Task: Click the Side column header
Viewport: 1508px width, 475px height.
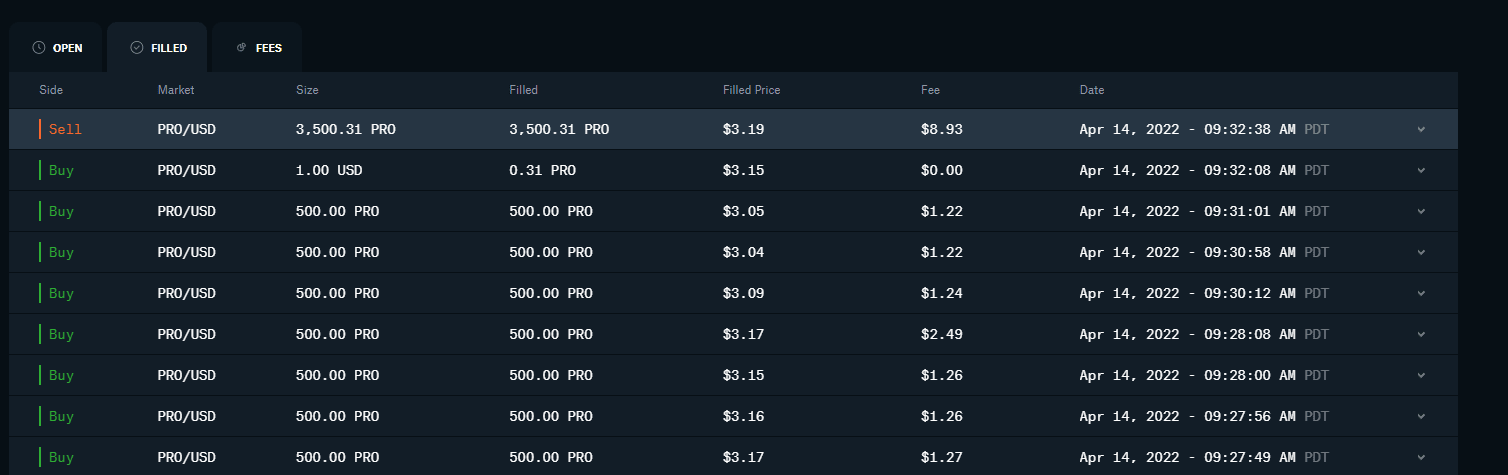Action: [51, 90]
